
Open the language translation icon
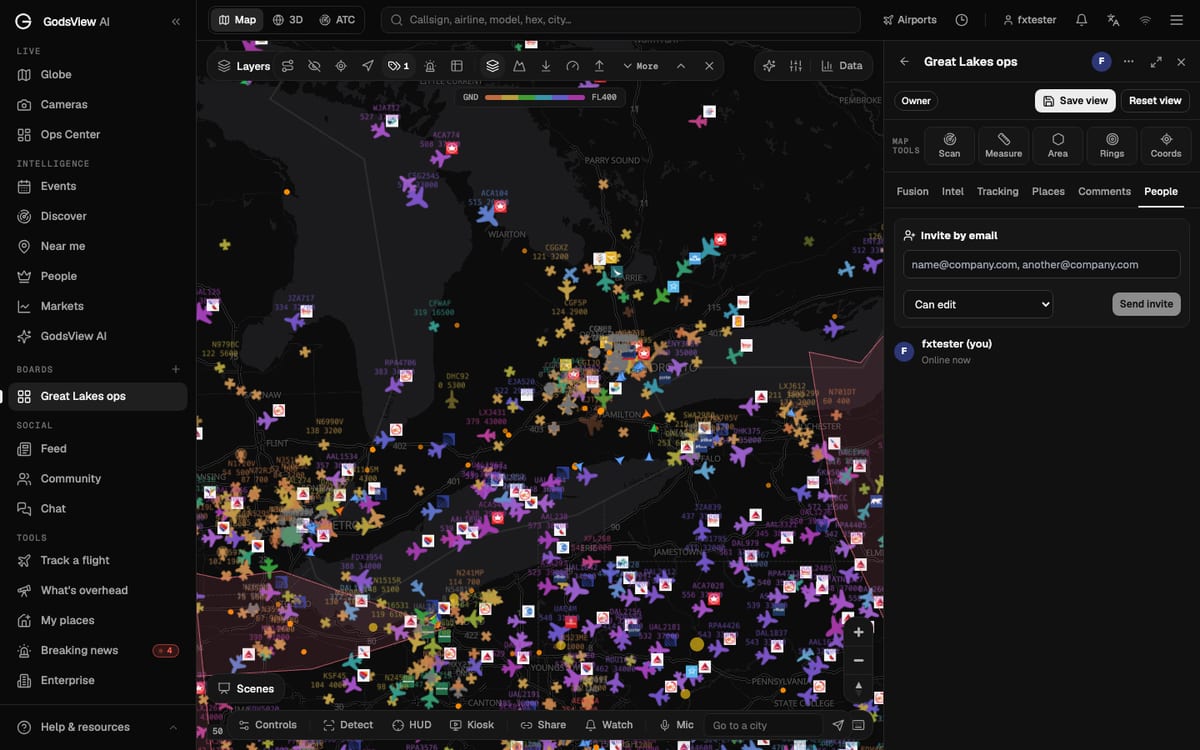point(1113,20)
